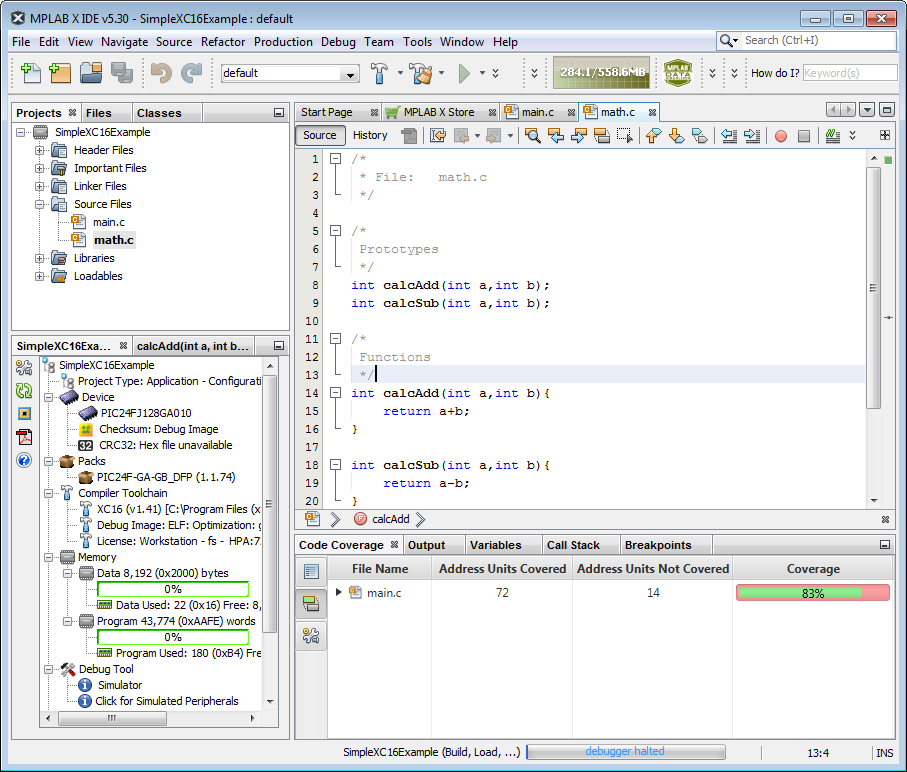Viewport: 907px width, 772px height.
Task: Click the Open Project toolbar icon
Action: tap(91, 73)
